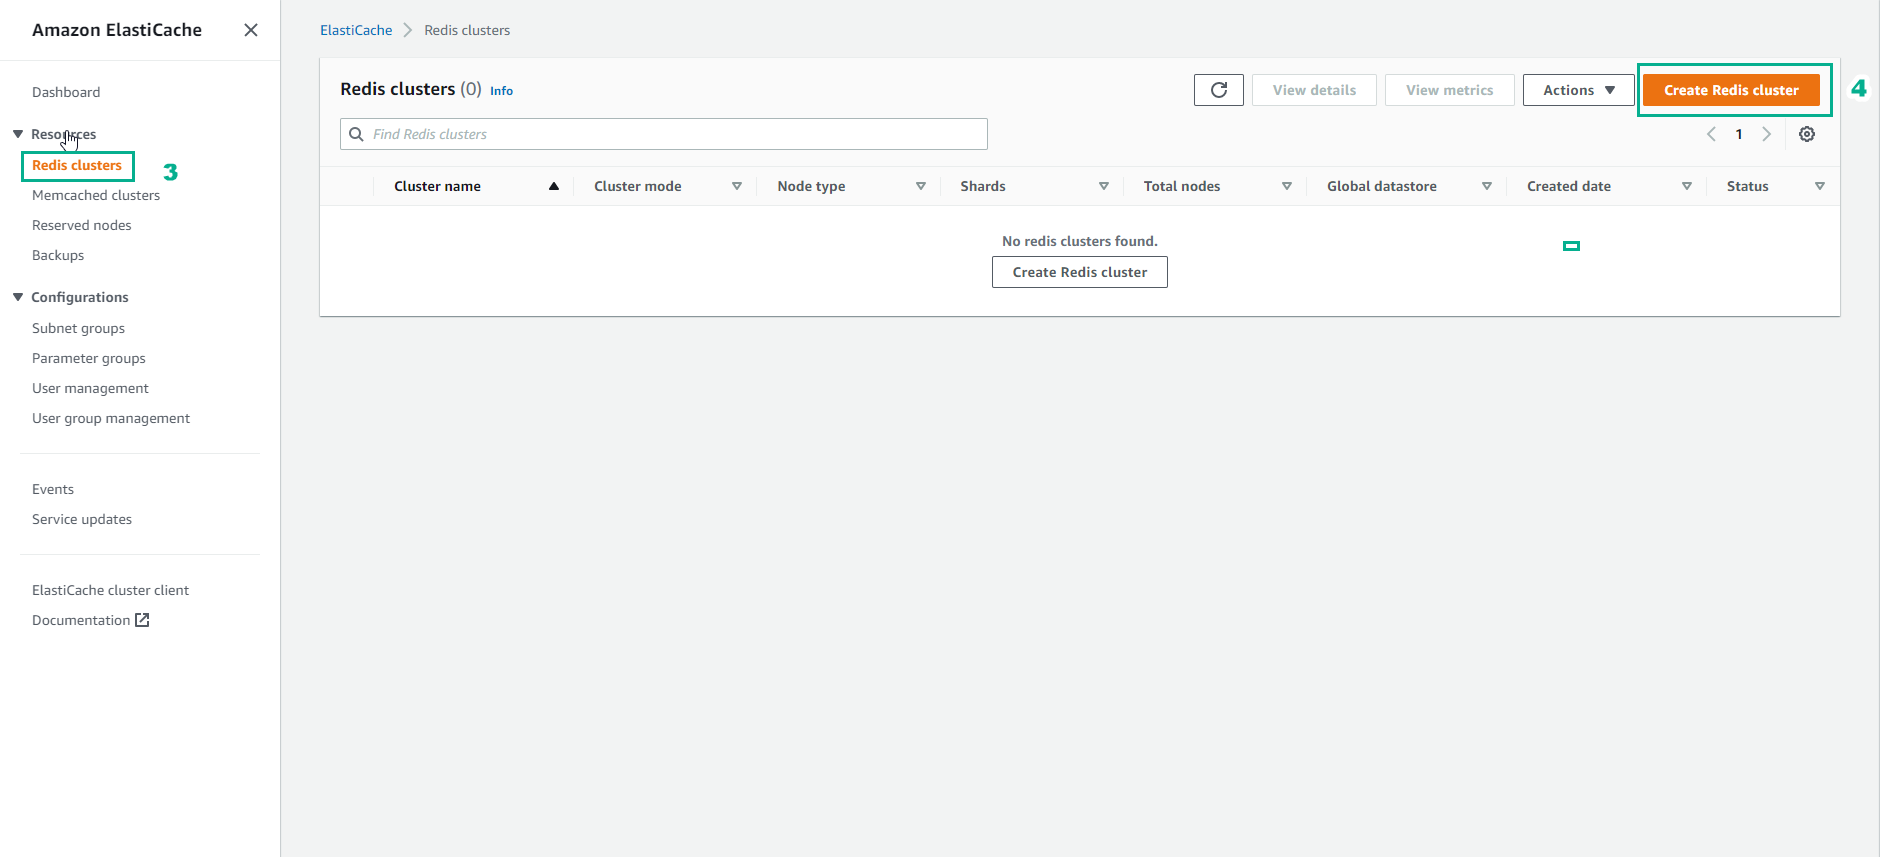Click the Global datastore column header
Viewport: 1882px width, 857px height.
coord(1382,186)
